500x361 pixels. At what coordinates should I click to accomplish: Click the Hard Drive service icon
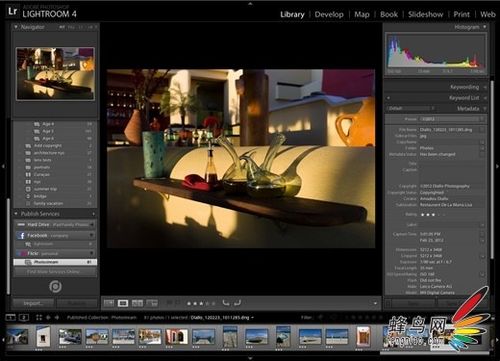coord(21,225)
